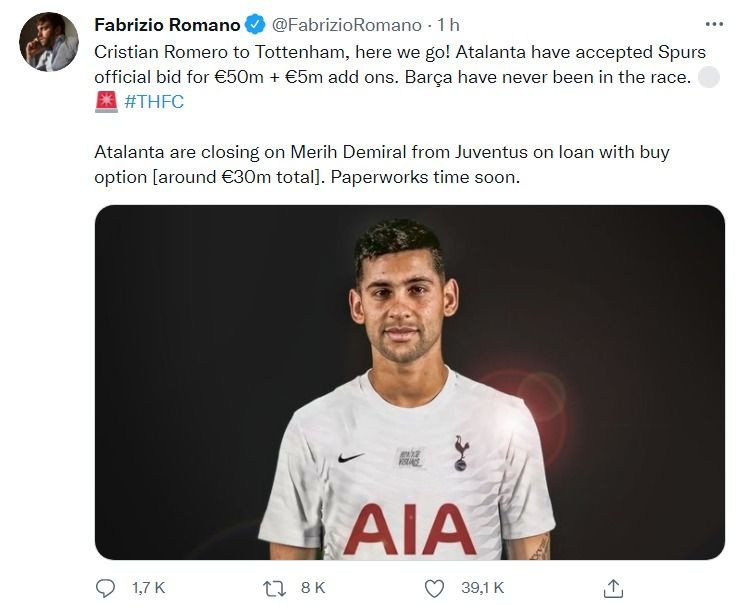743x614 pixels.
Task: Open the player photo attached to the tweet
Action: (x=409, y=381)
